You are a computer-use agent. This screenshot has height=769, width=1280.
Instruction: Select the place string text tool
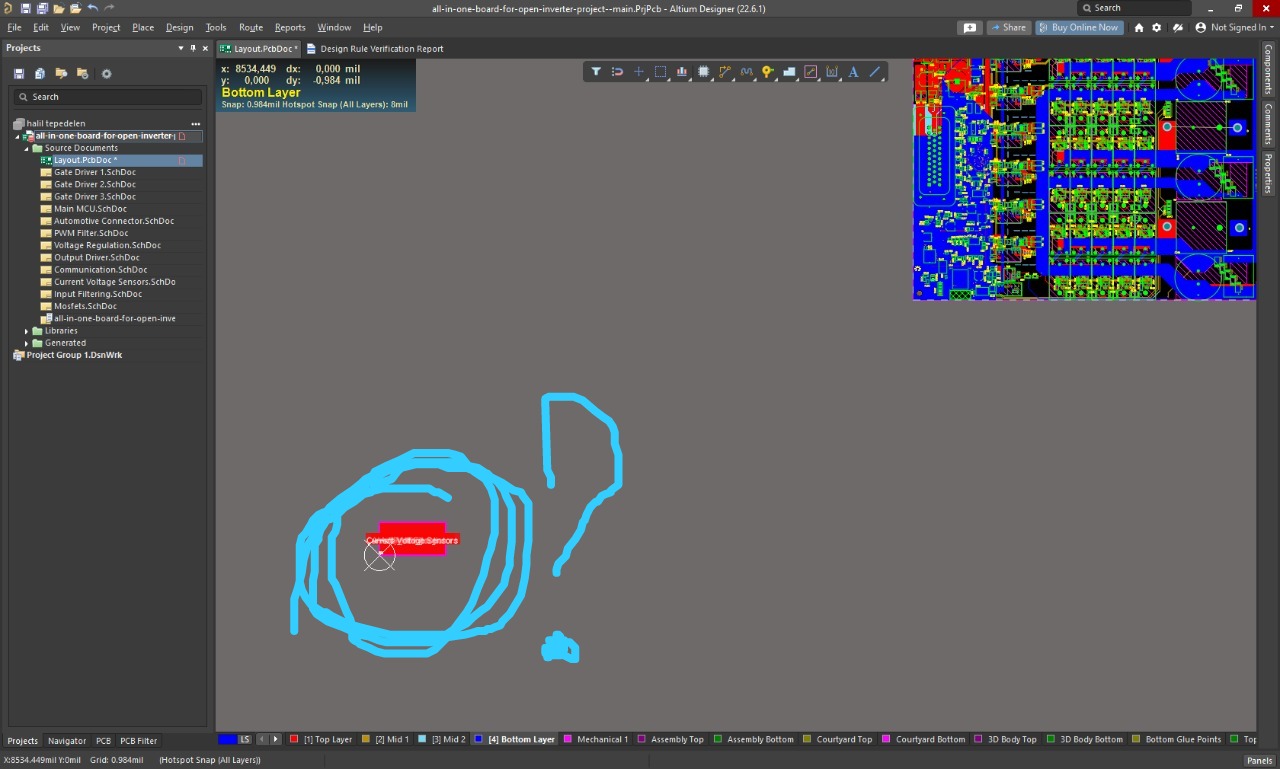(853, 72)
